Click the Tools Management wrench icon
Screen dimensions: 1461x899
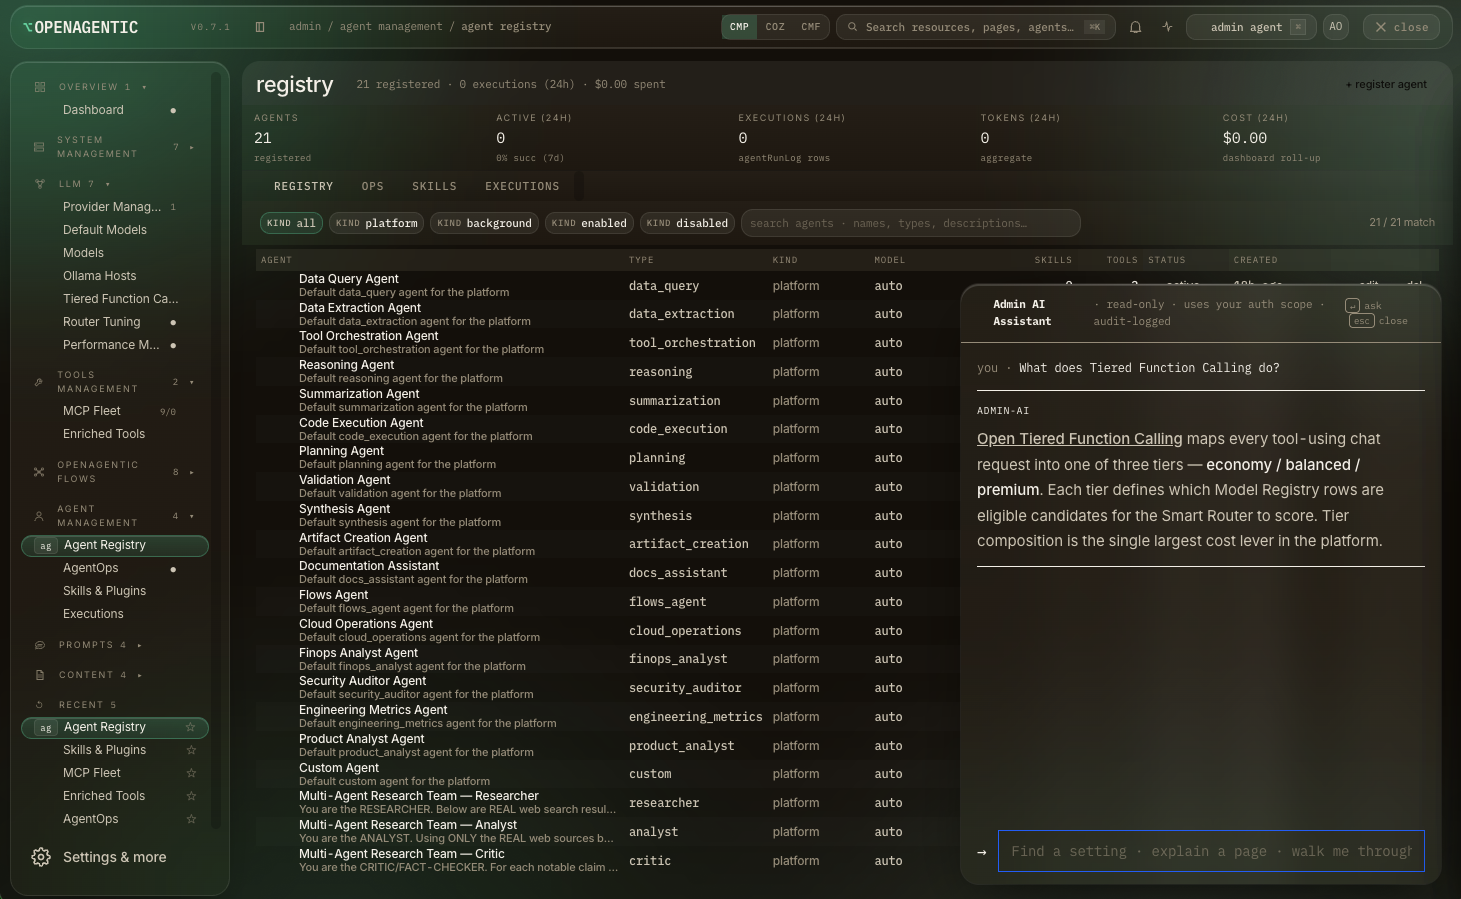click(x=39, y=382)
